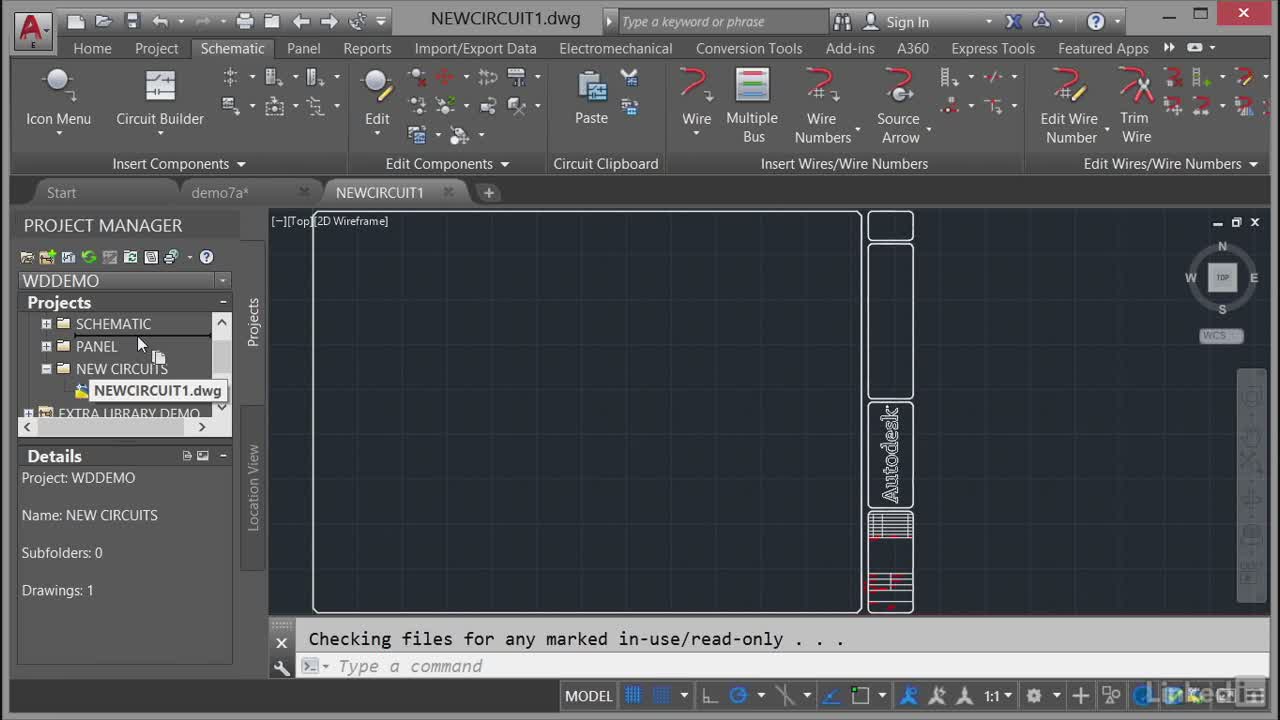Launch the Circuit Builder tool
The height and width of the screenshot is (720, 1280).
[160, 98]
